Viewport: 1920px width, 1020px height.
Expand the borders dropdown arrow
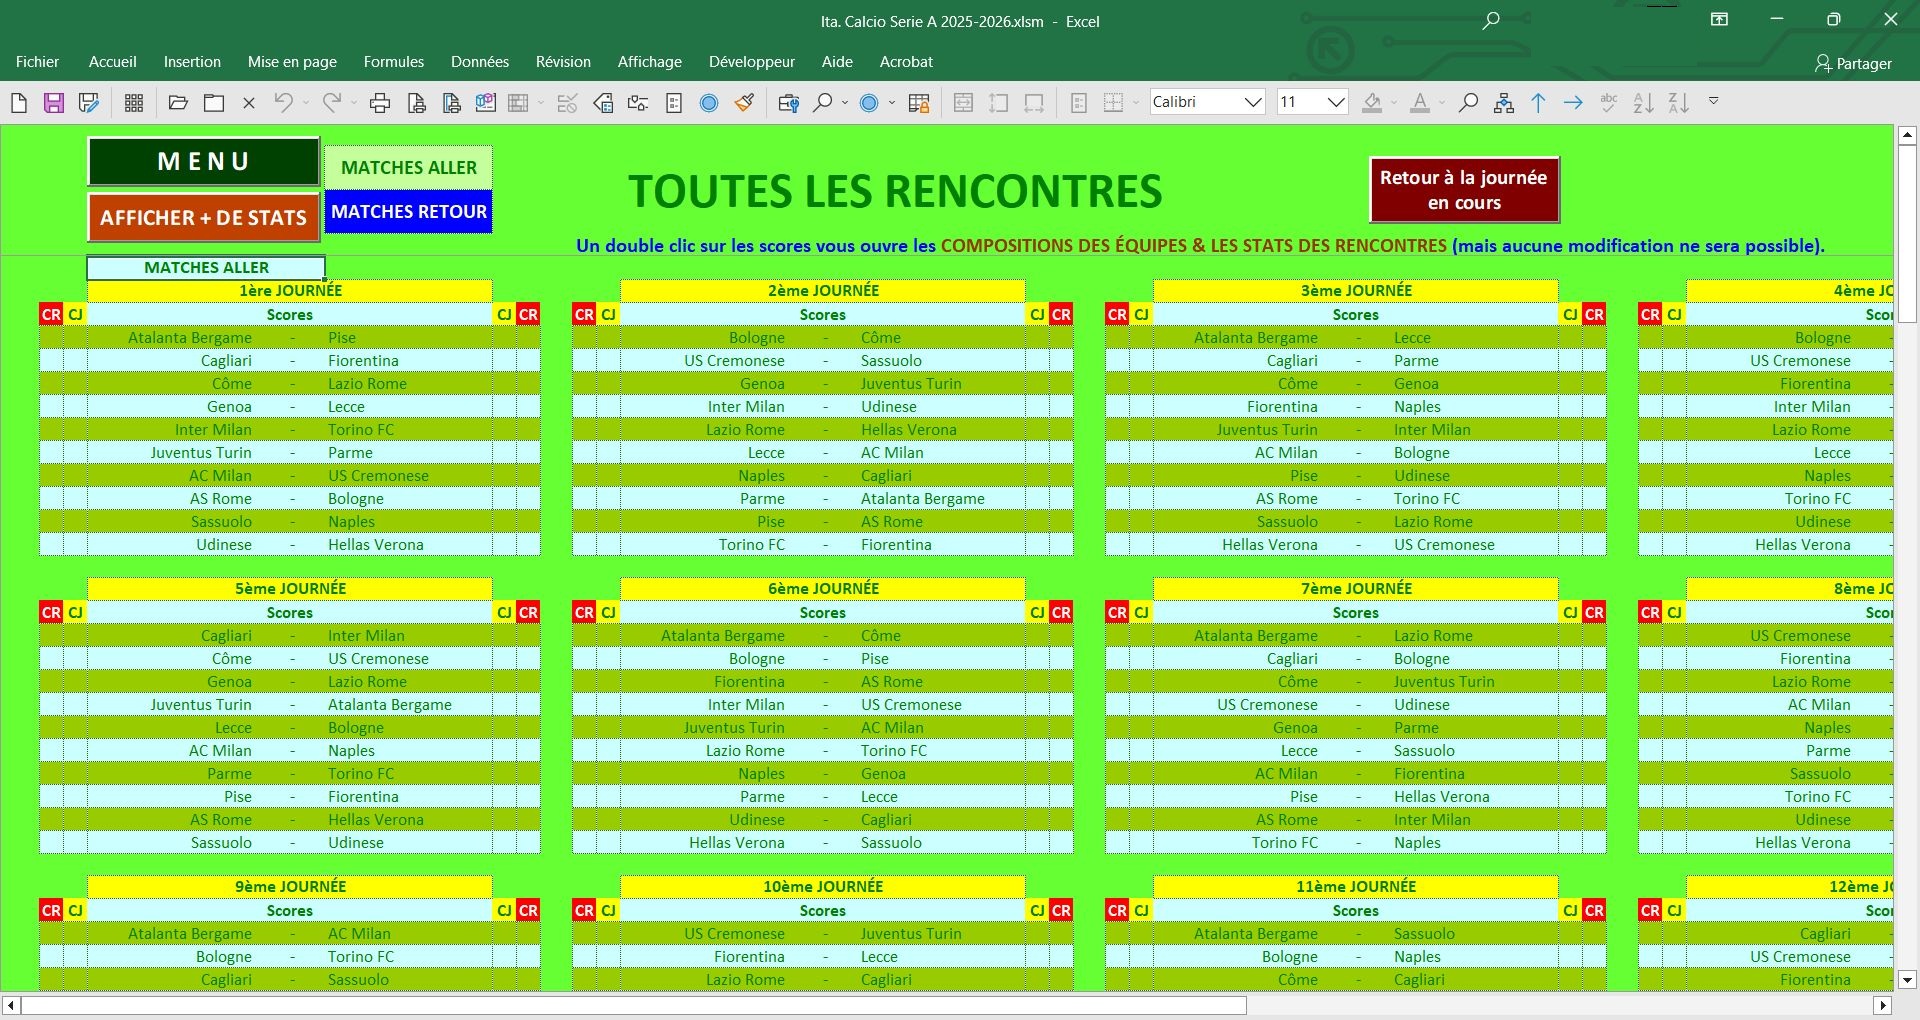point(1136,102)
